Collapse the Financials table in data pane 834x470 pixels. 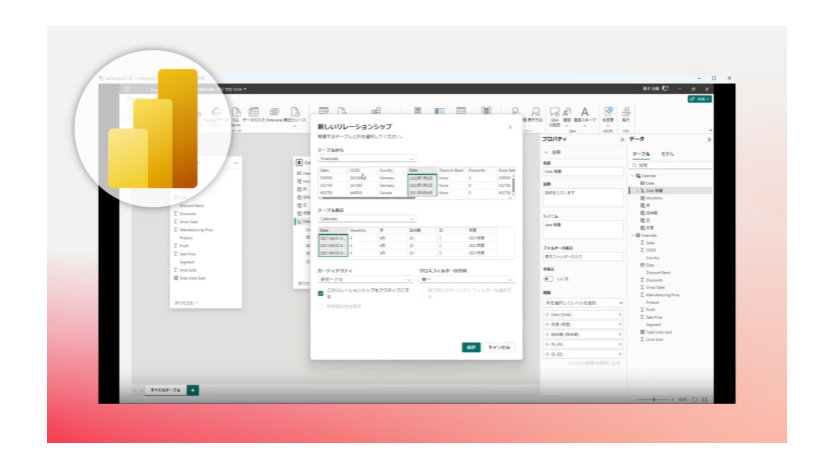pos(633,235)
